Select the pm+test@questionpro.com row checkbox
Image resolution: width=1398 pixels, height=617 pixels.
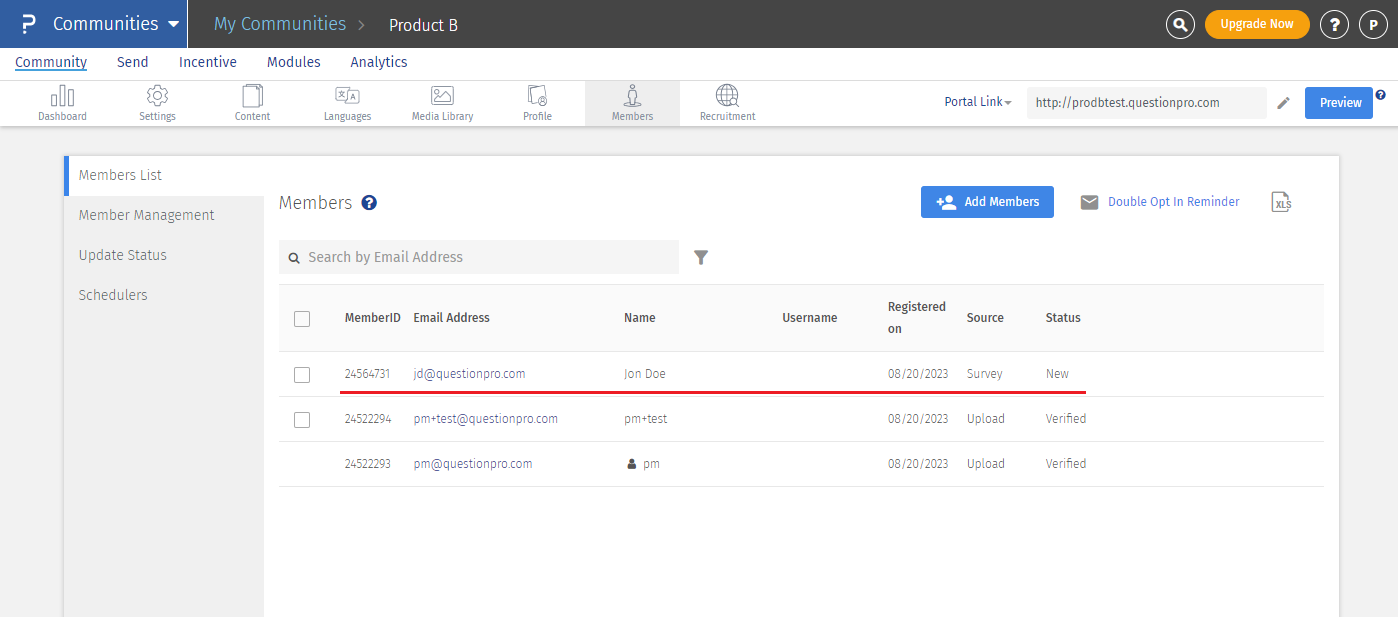tap(302, 420)
